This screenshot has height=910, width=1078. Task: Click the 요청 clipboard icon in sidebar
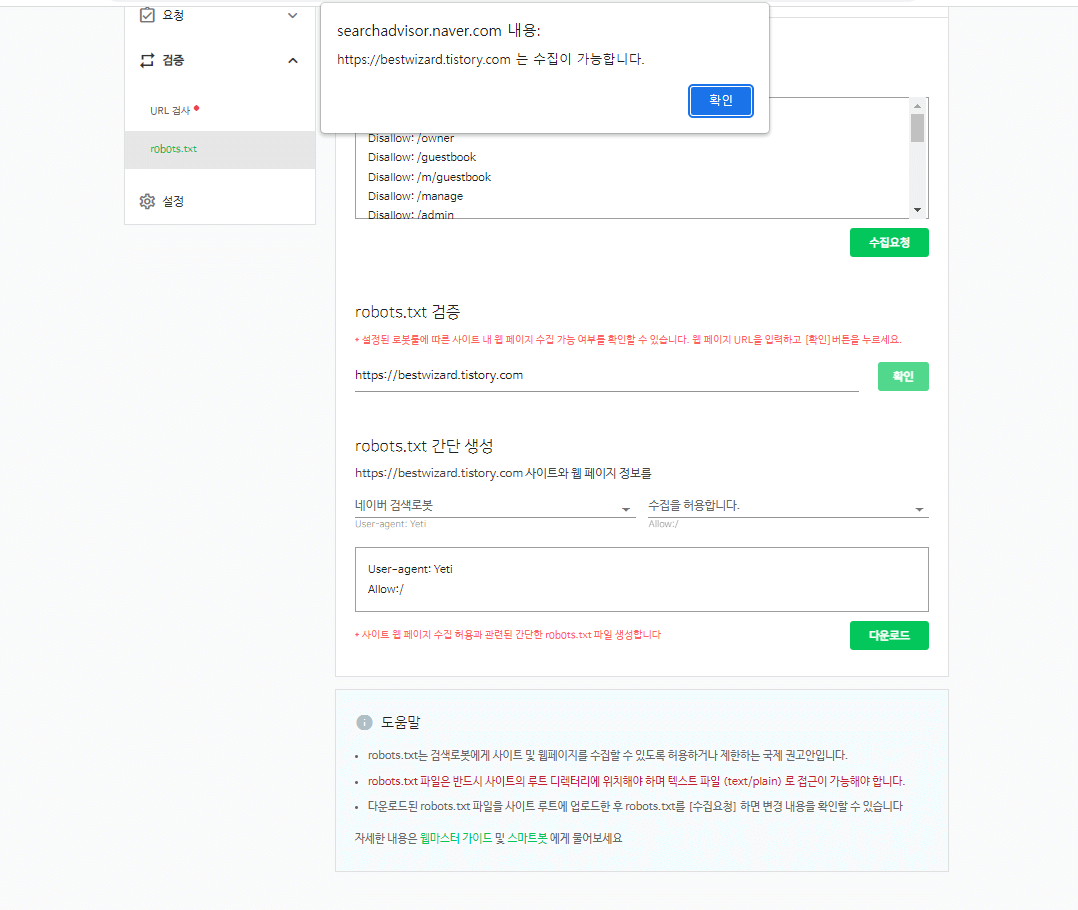coord(148,15)
